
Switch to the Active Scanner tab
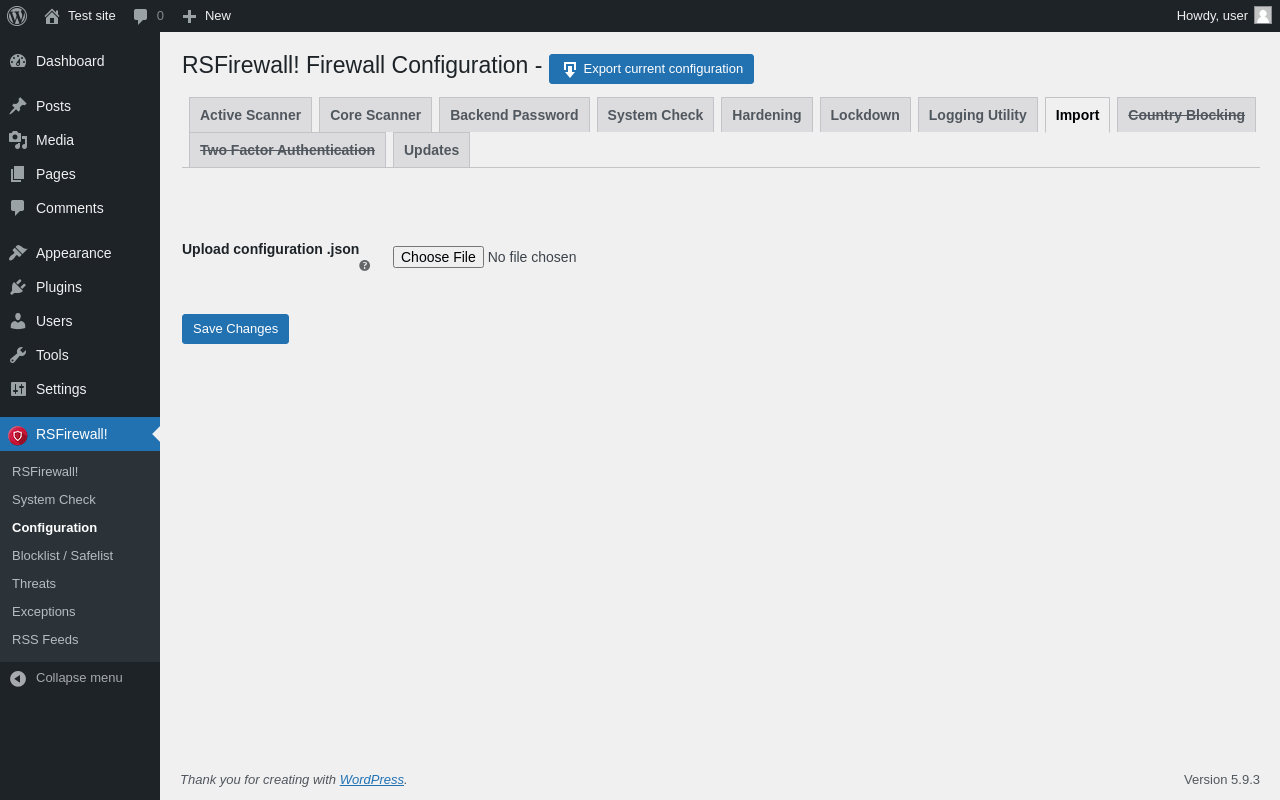coord(250,115)
